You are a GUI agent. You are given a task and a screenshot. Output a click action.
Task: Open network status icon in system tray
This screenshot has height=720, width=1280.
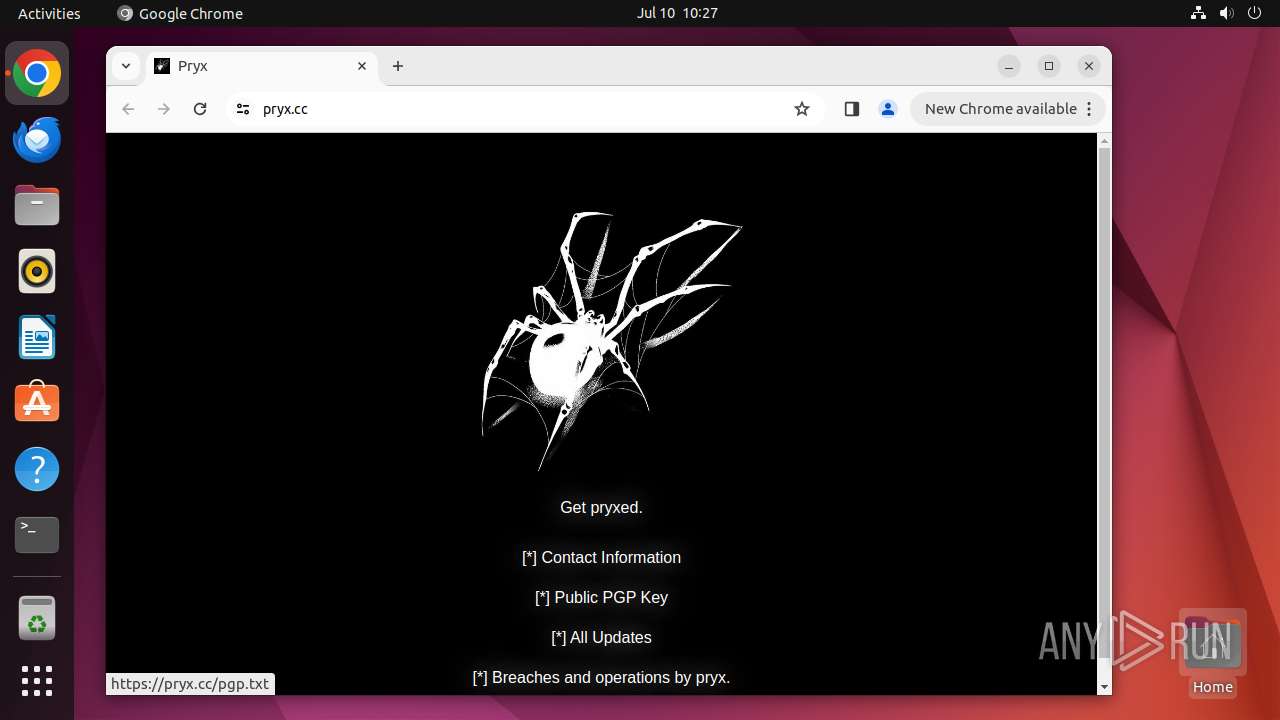1199,13
